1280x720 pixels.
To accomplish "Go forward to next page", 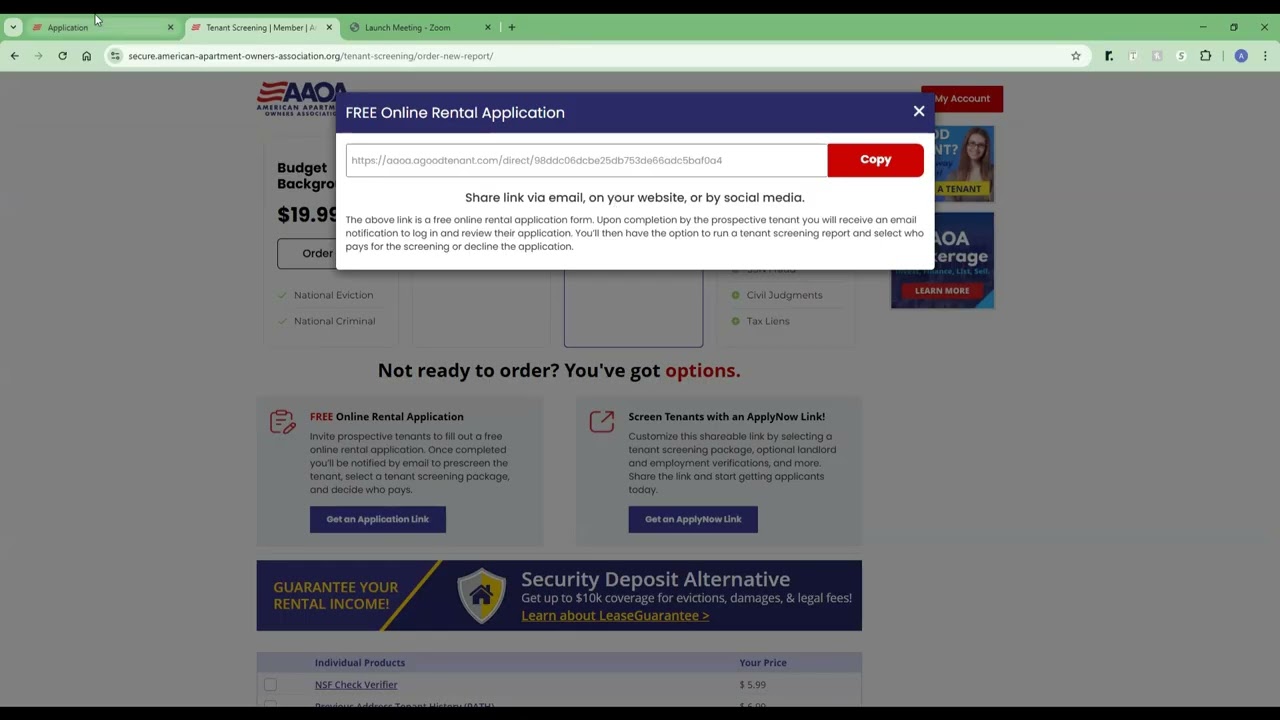I will pyautogui.click(x=38, y=56).
